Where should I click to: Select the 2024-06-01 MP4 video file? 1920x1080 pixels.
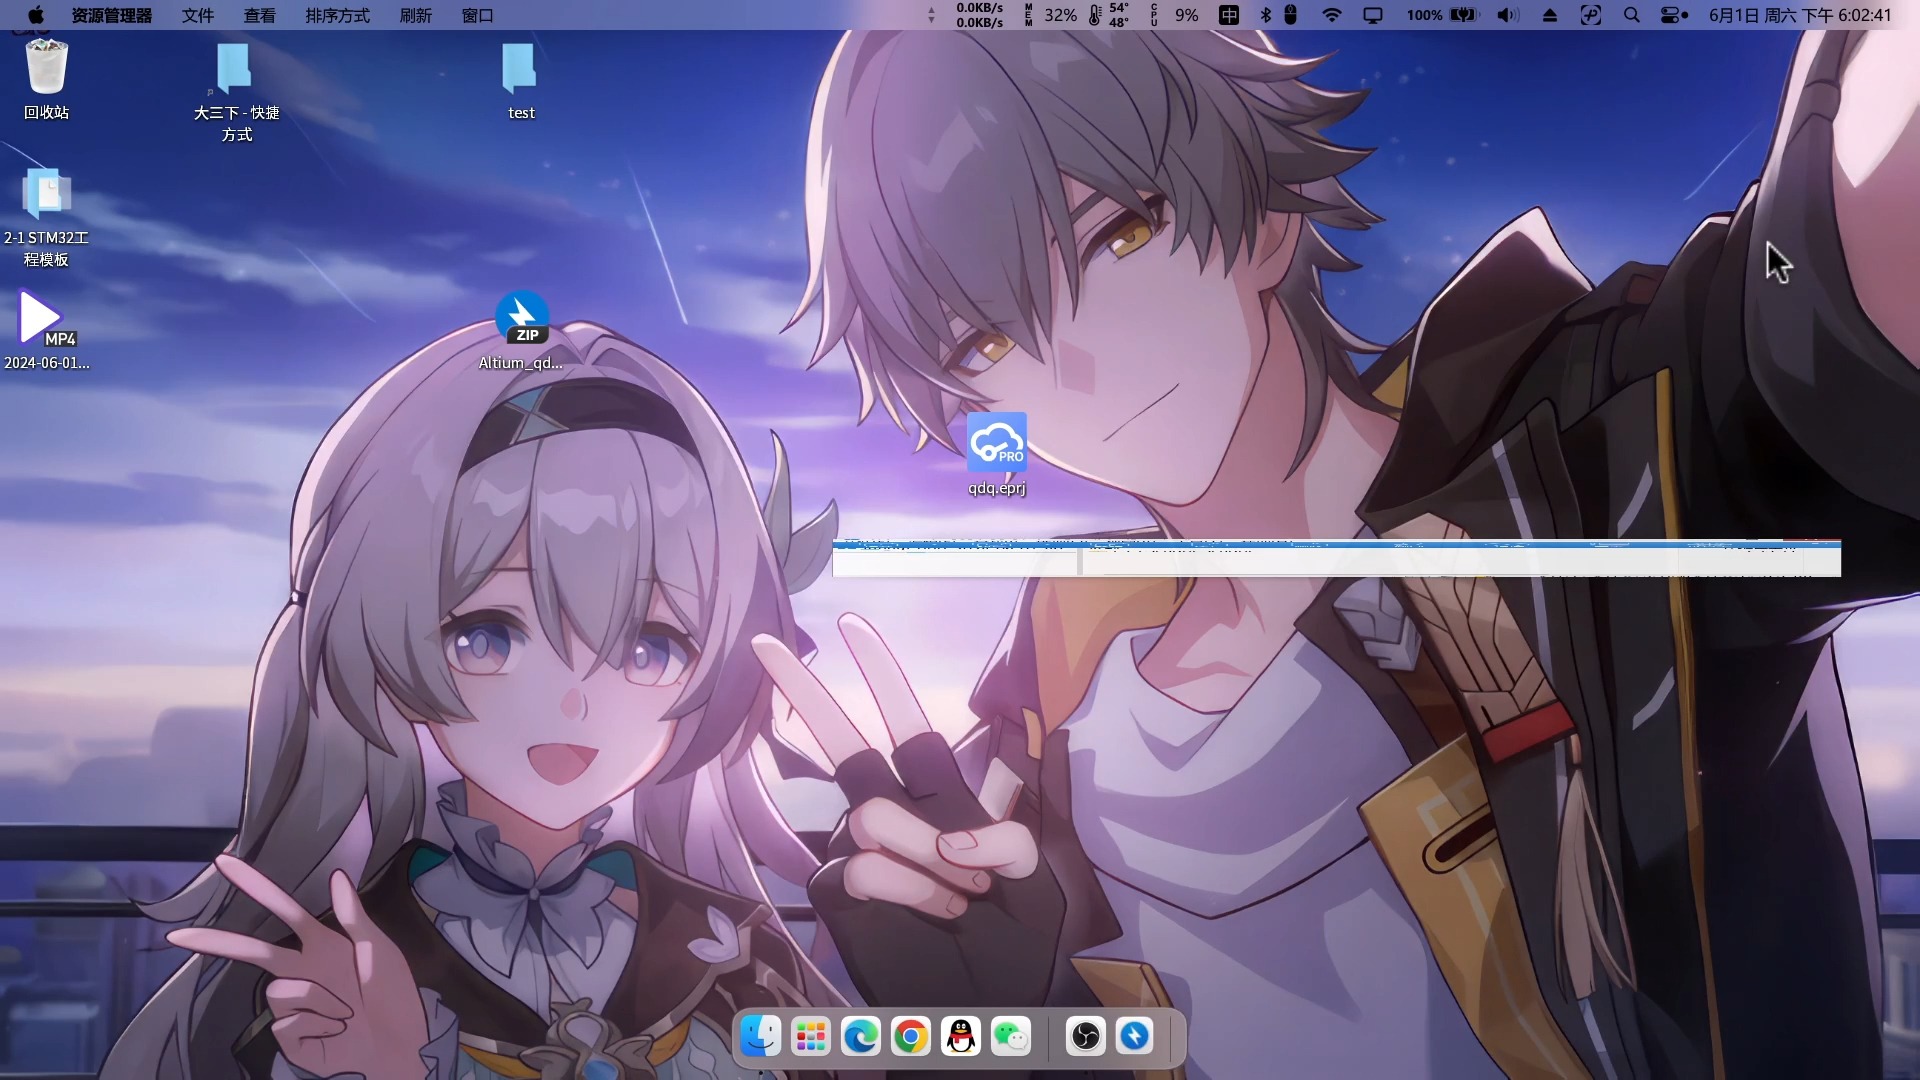[46, 330]
